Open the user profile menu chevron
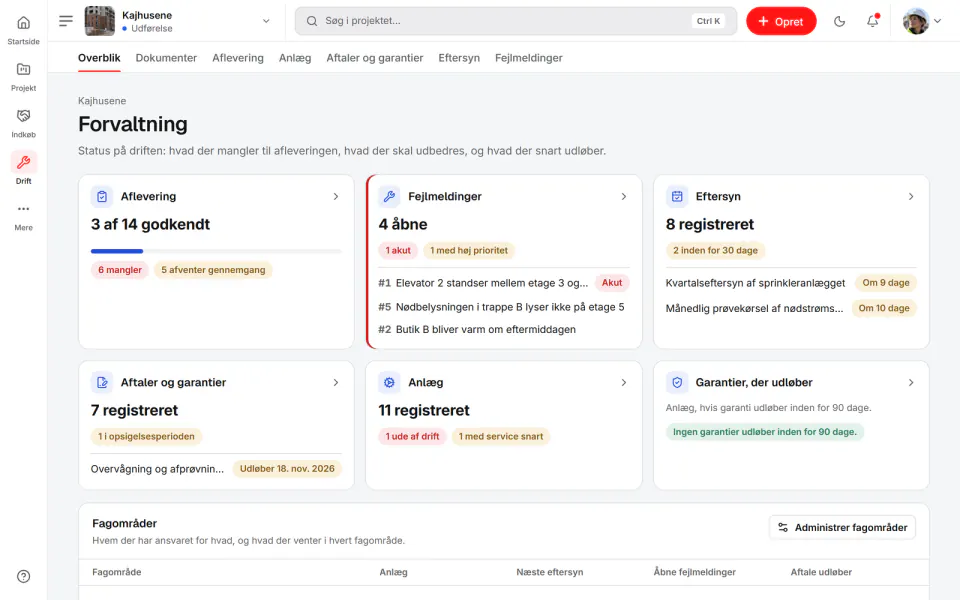 coord(937,21)
